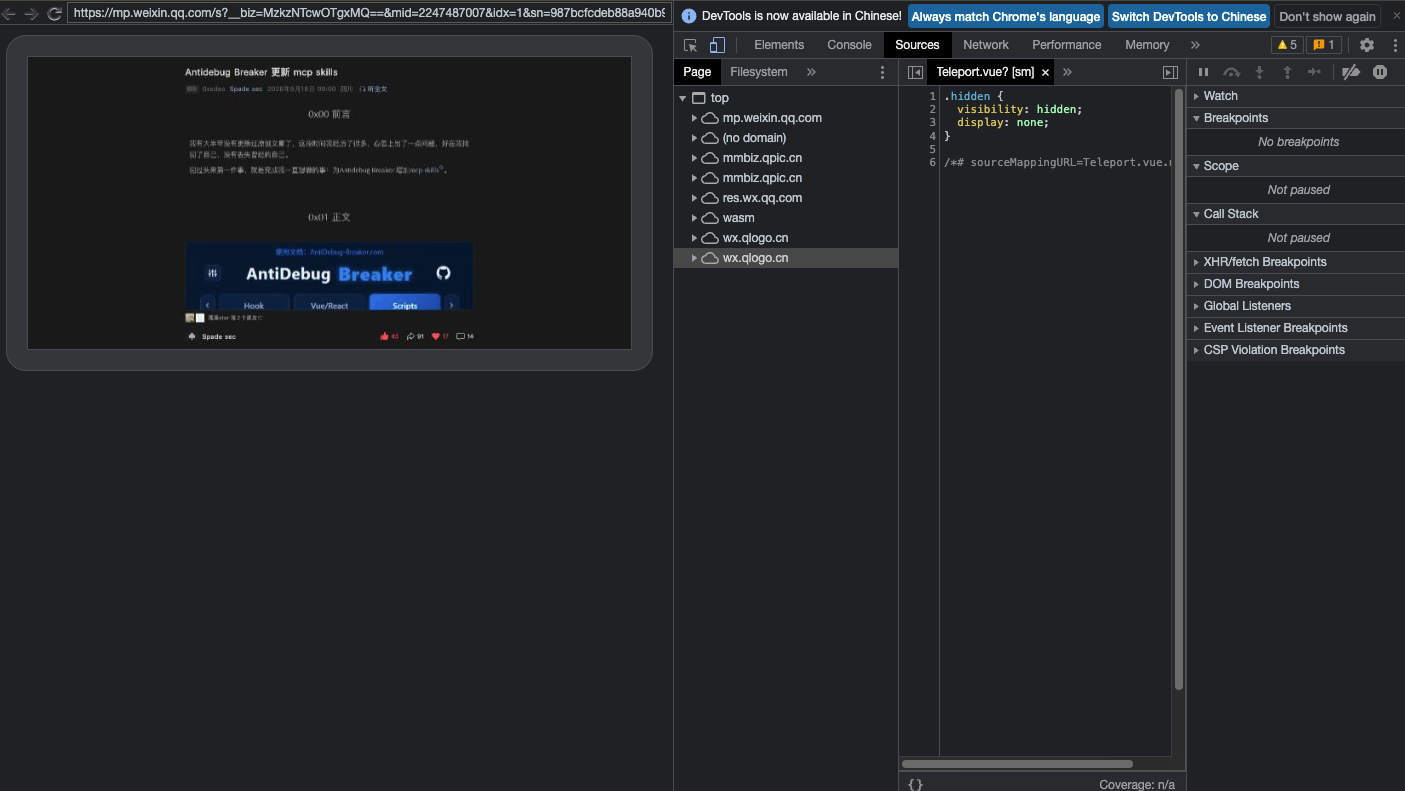Switch to the Network panel tab
This screenshot has width=1405, height=791.
pyautogui.click(x=986, y=45)
